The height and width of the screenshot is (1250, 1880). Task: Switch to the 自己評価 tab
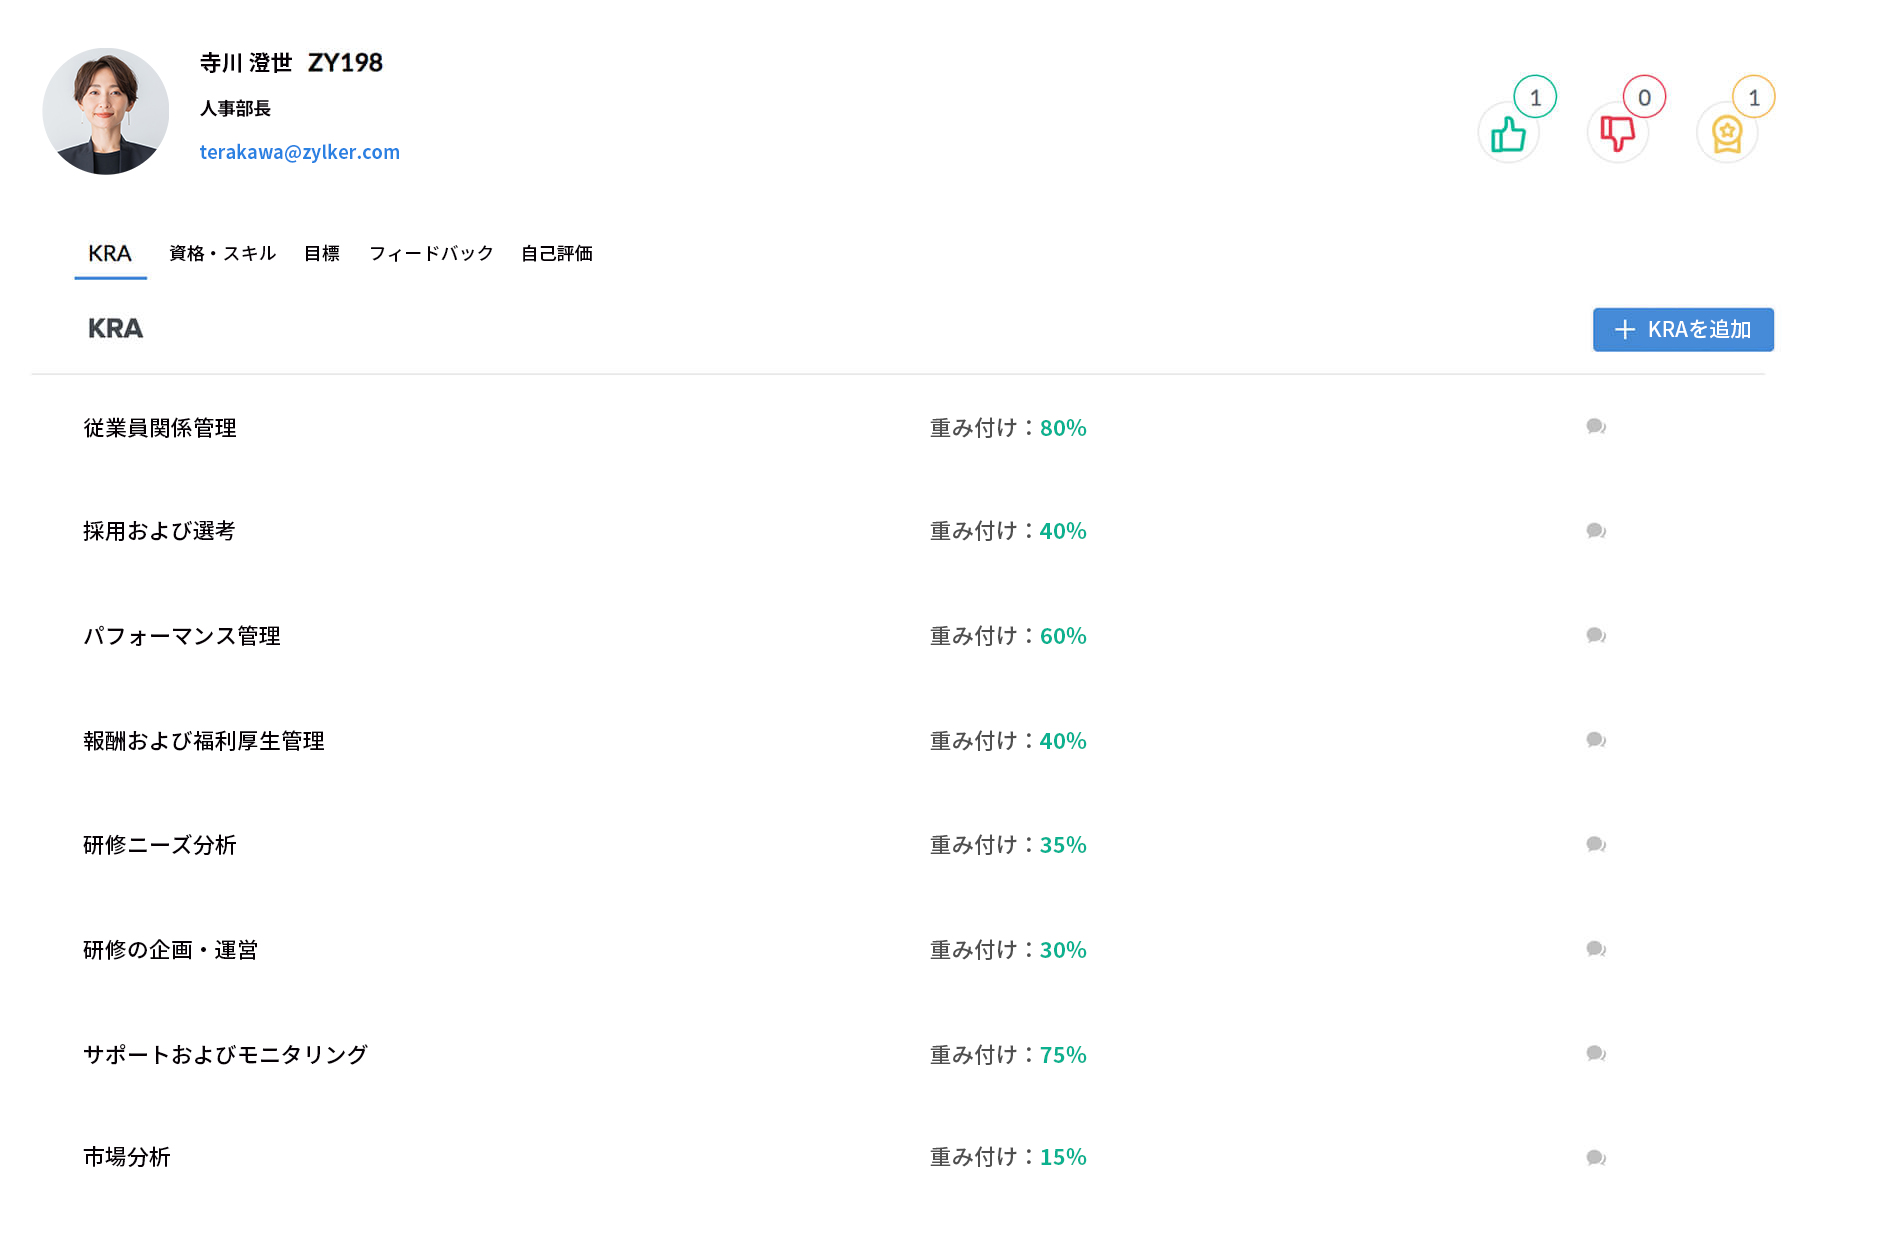tap(557, 253)
